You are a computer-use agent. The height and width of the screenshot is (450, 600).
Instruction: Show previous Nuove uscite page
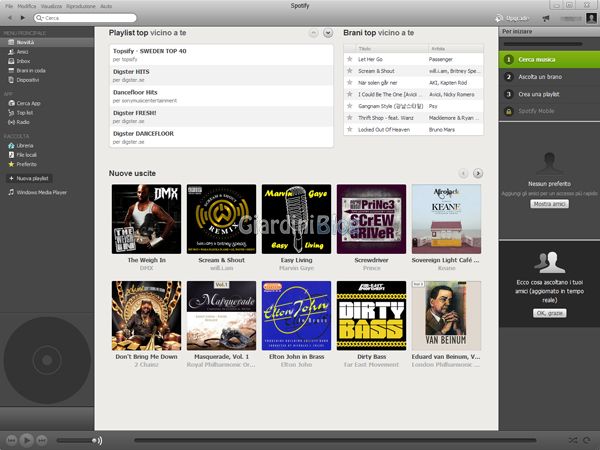pos(463,173)
